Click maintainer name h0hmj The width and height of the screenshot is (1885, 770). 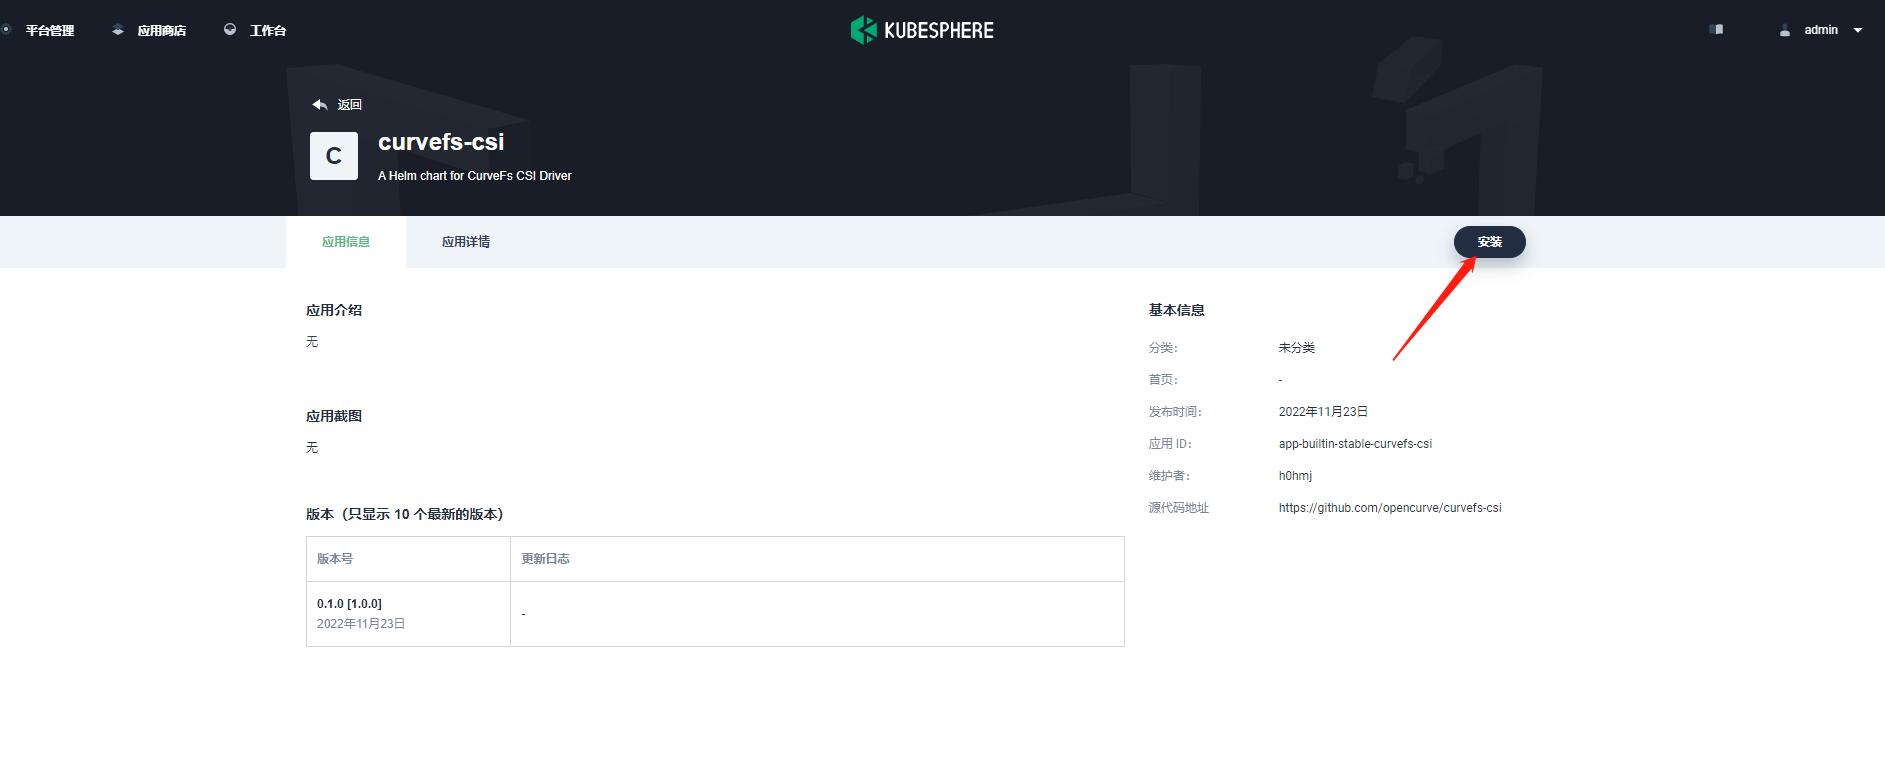[1295, 476]
